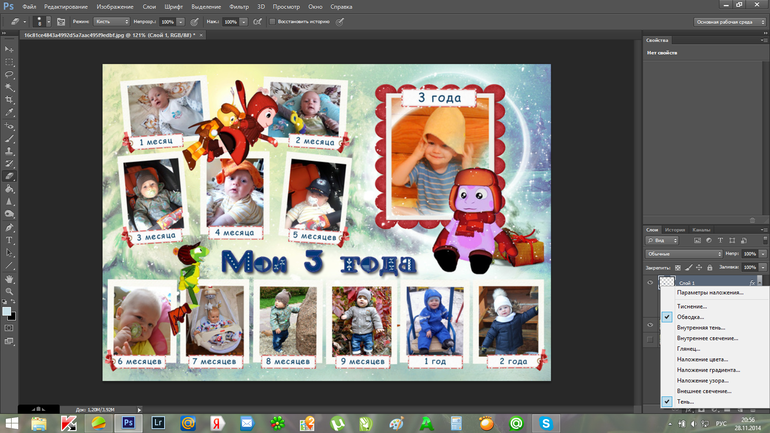Viewport: 770px width, 433px height.
Task: Click the foreground color swatch in toolbox
Action: click(x=7, y=310)
